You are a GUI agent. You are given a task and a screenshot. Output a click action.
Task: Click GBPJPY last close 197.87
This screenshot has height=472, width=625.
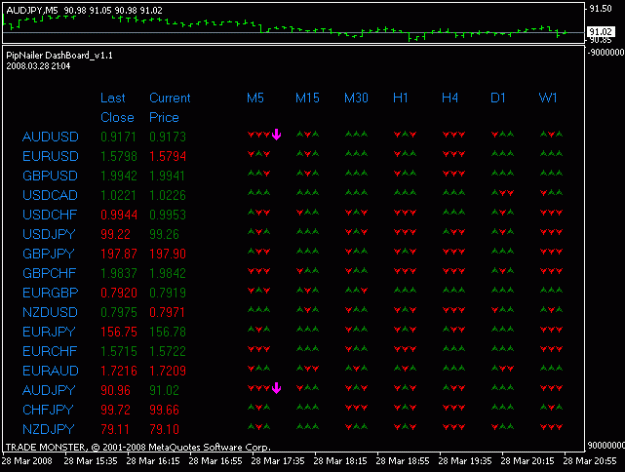[119, 254]
